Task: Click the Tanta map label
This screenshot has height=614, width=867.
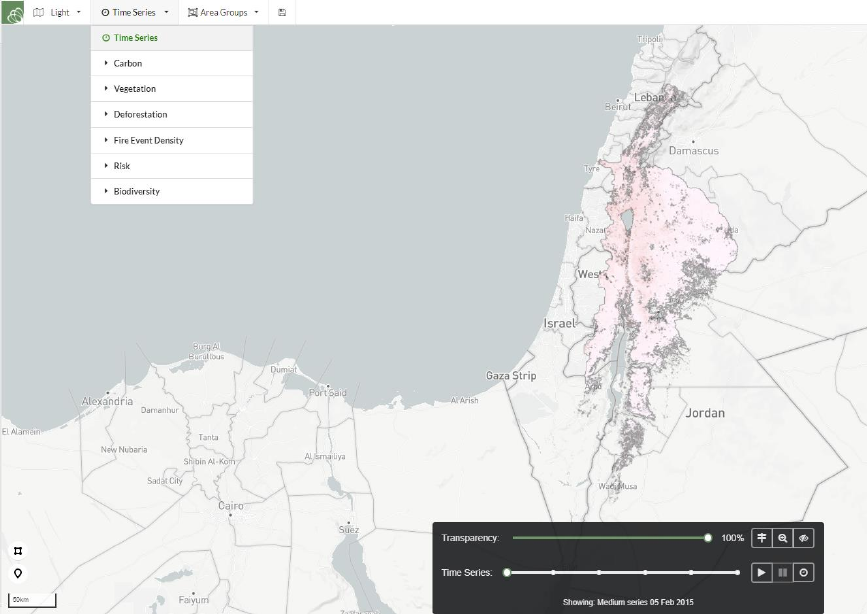Action: click(x=208, y=437)
